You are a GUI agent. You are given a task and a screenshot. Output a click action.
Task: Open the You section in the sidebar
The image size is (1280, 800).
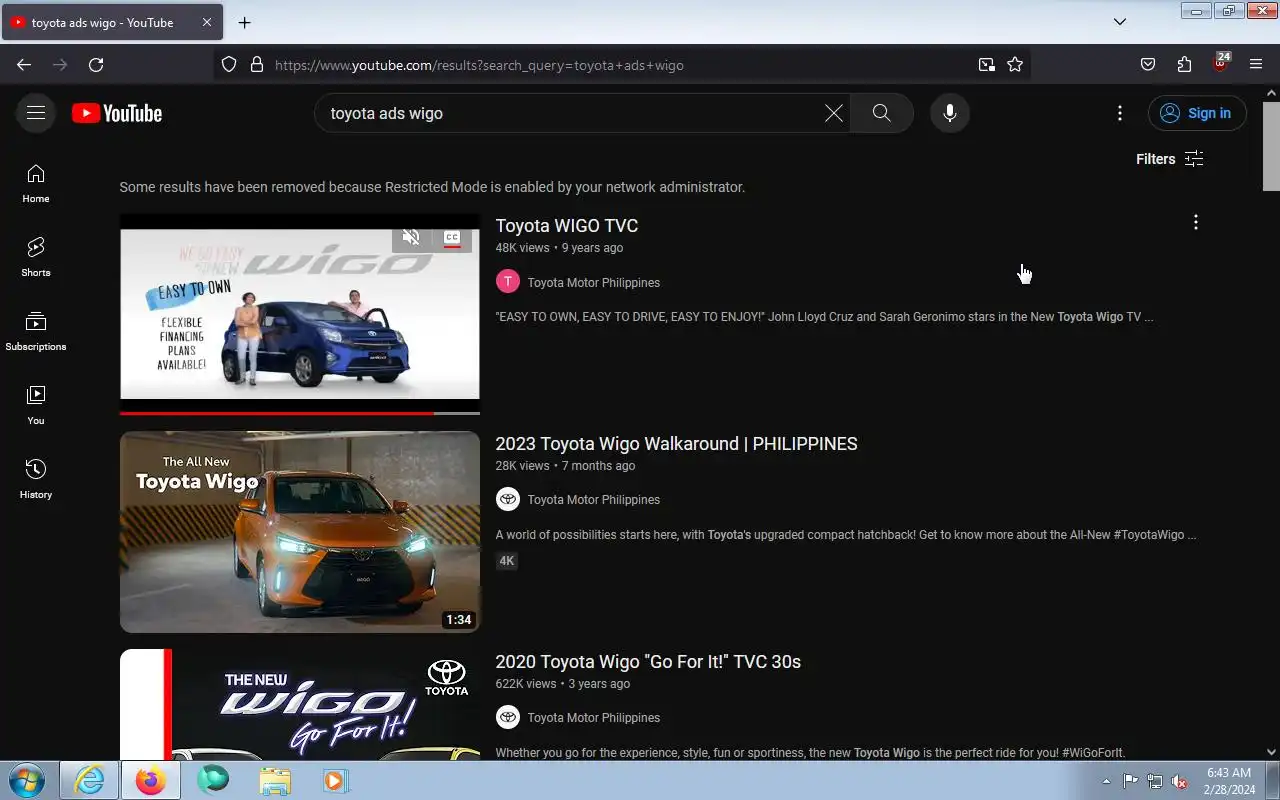36,405
